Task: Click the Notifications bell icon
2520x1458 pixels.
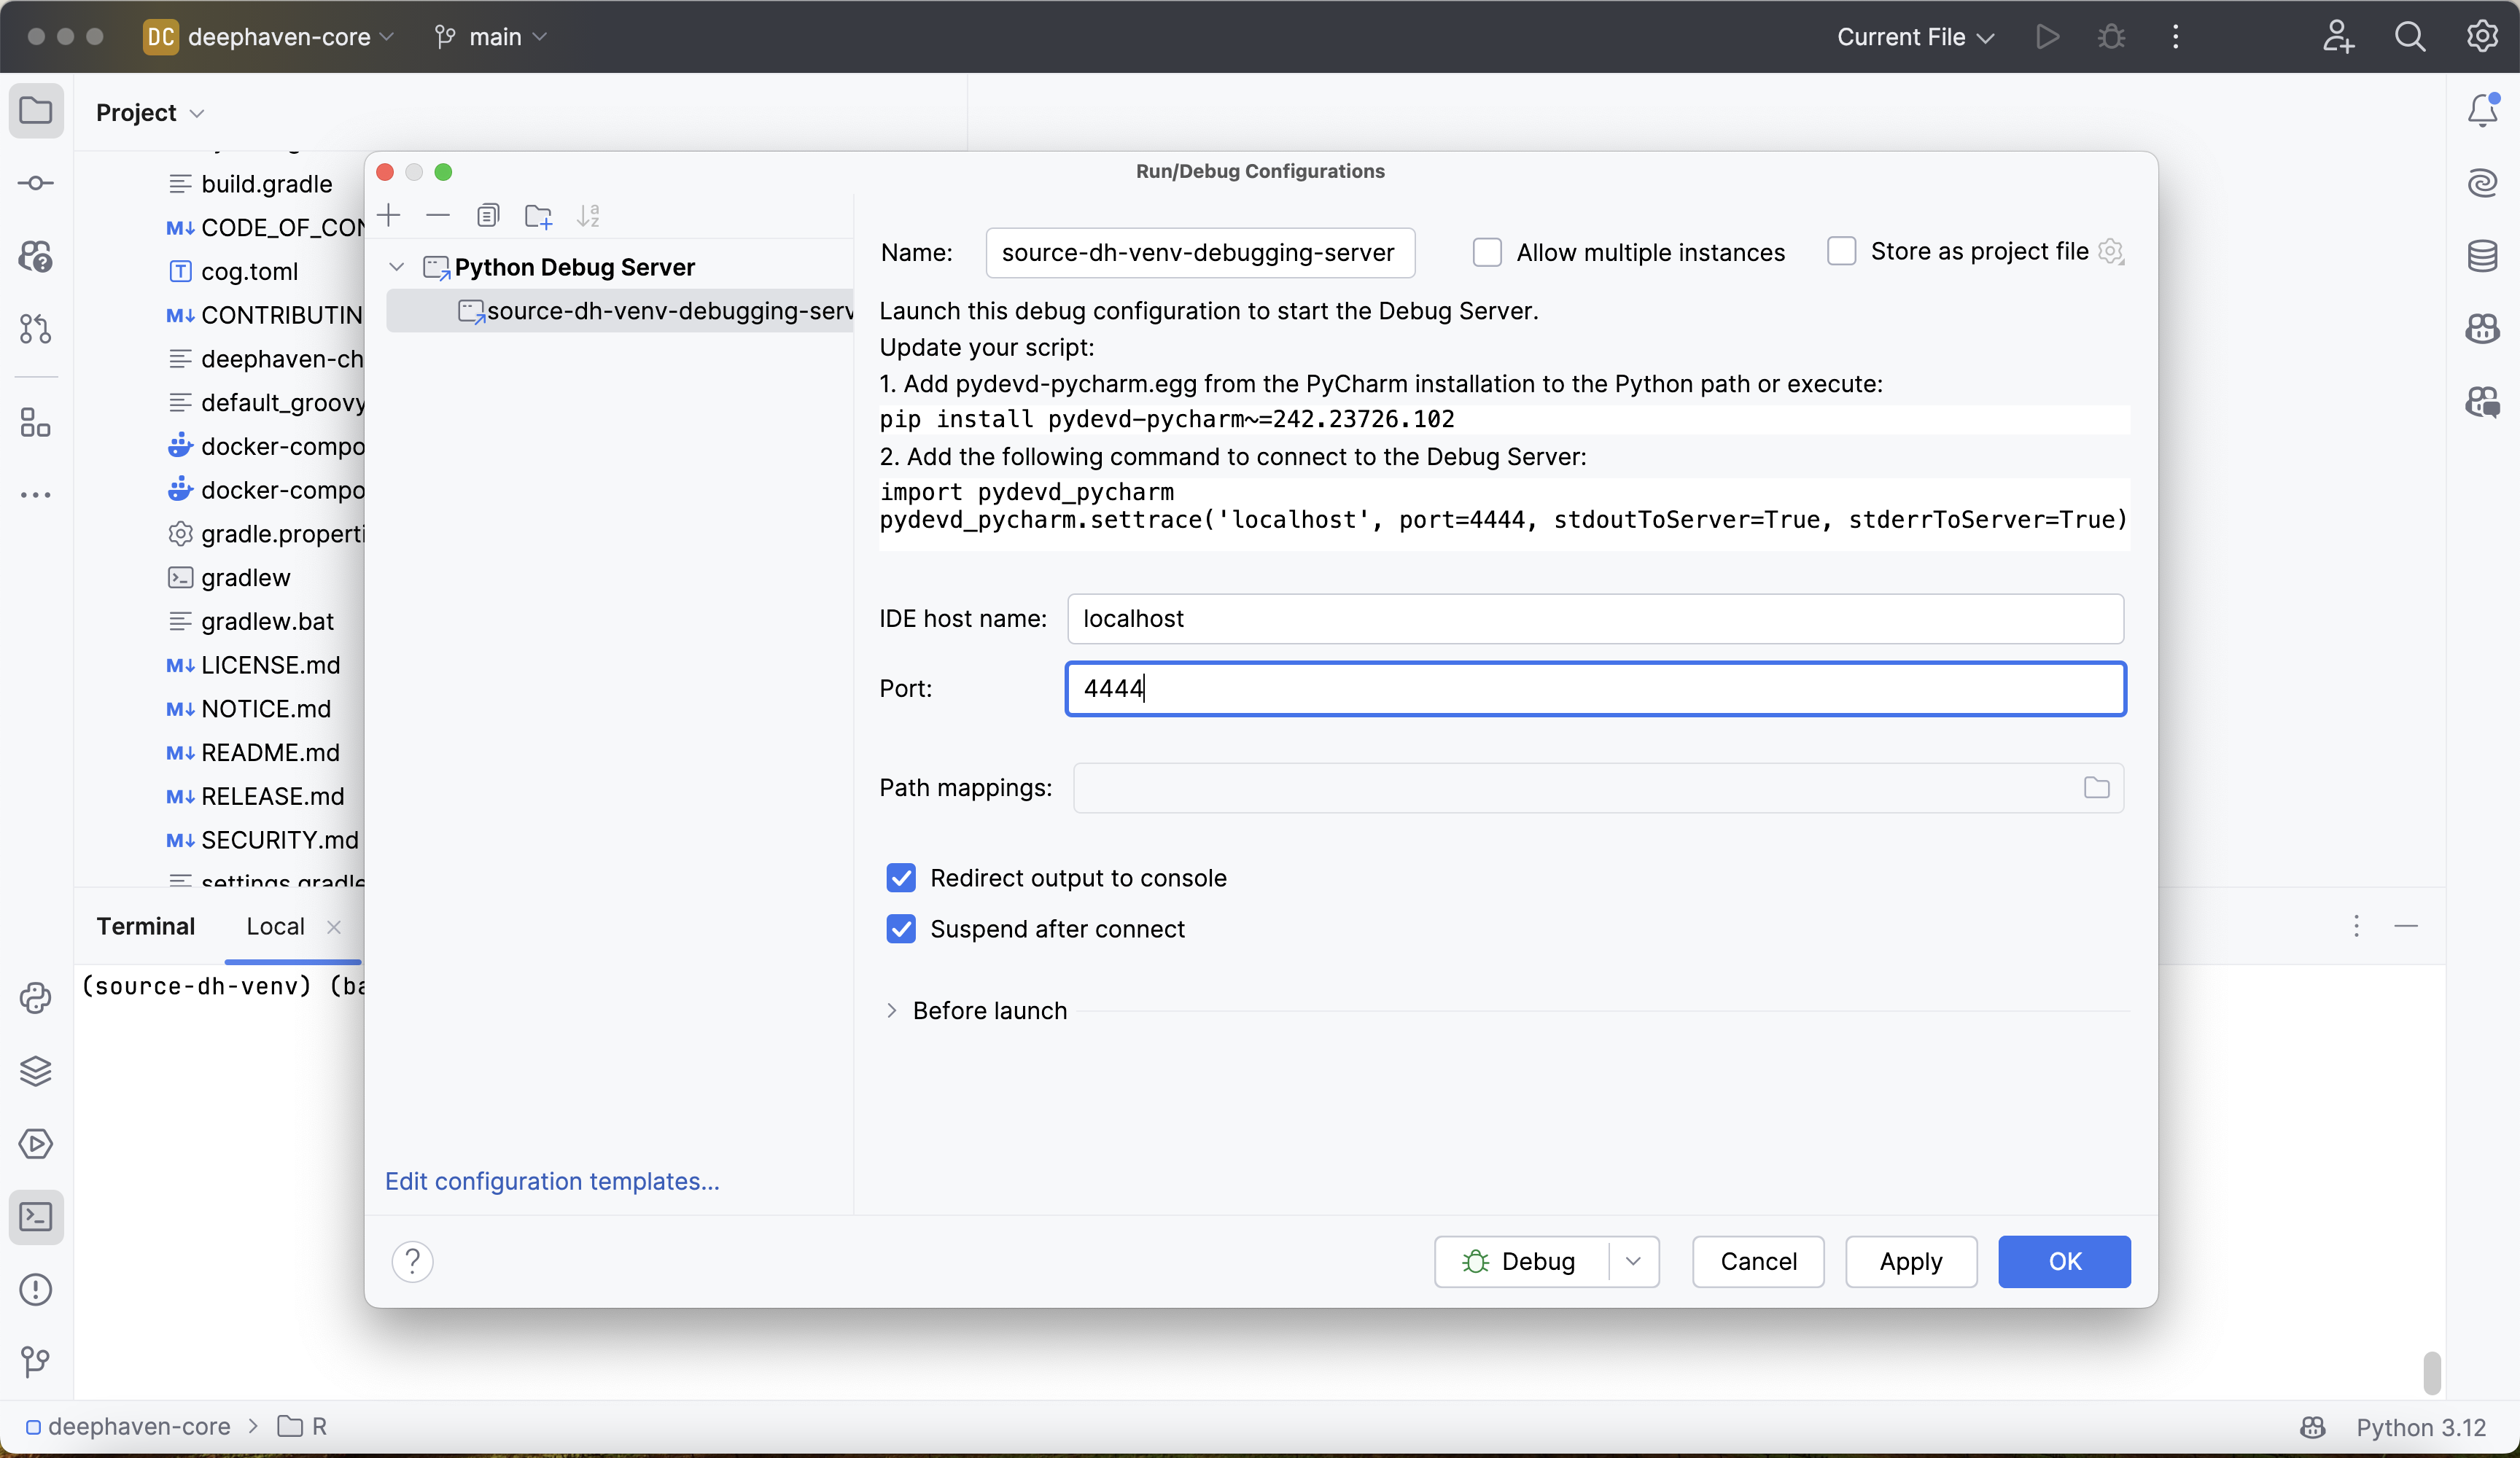Action: pyautogui.click(x=2482, y=110)
